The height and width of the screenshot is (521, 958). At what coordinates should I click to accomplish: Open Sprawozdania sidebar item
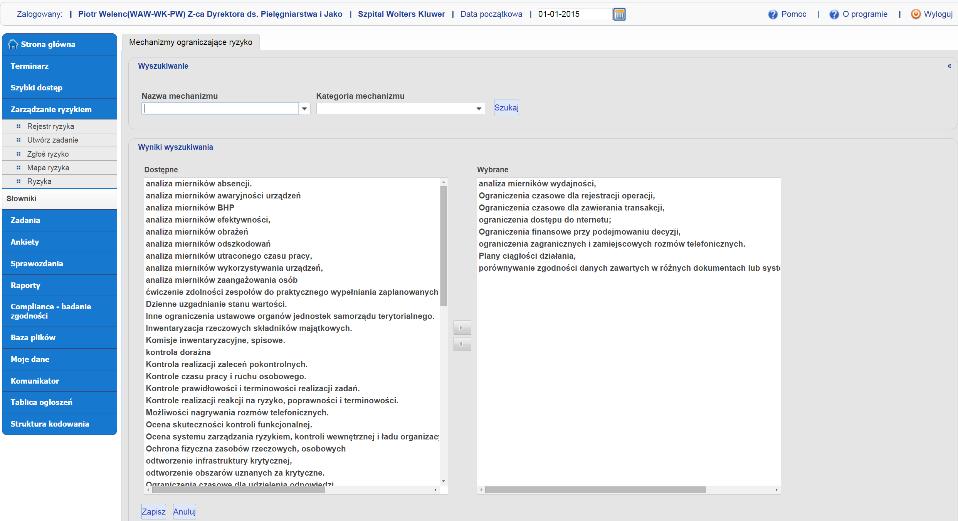(x=59, y=263)
